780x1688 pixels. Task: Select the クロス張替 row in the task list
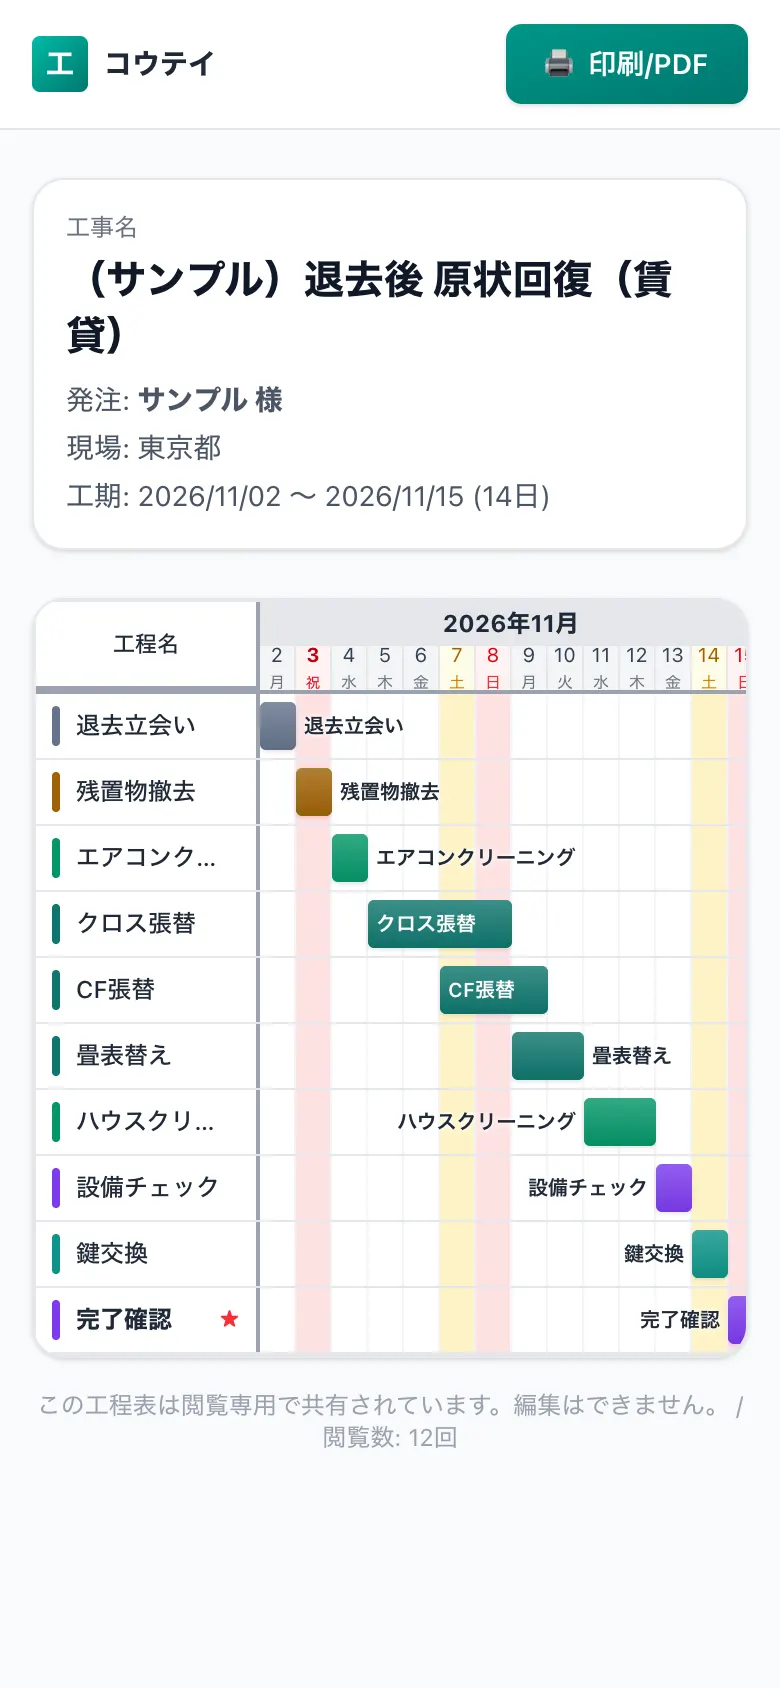(x=147, y=924)
